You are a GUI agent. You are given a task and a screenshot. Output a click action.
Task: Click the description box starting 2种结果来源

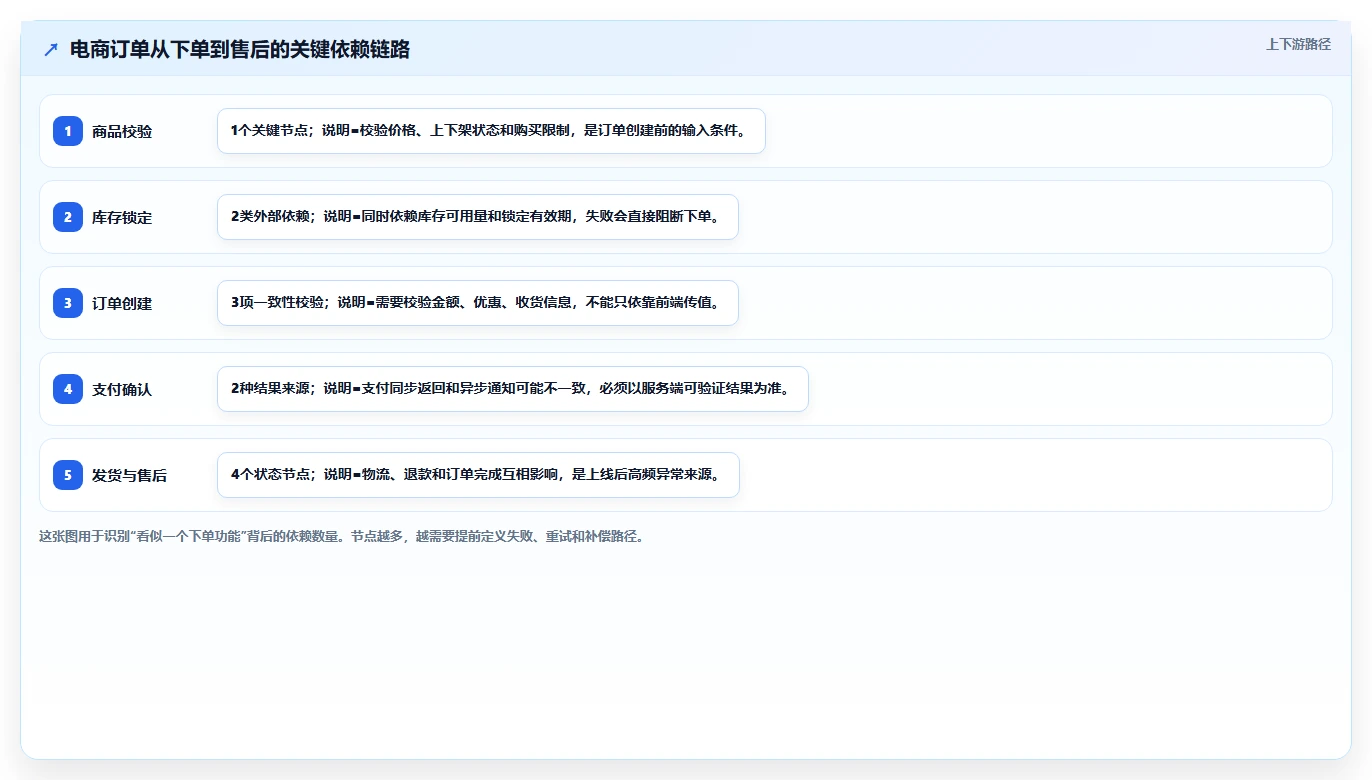(513, 389)
